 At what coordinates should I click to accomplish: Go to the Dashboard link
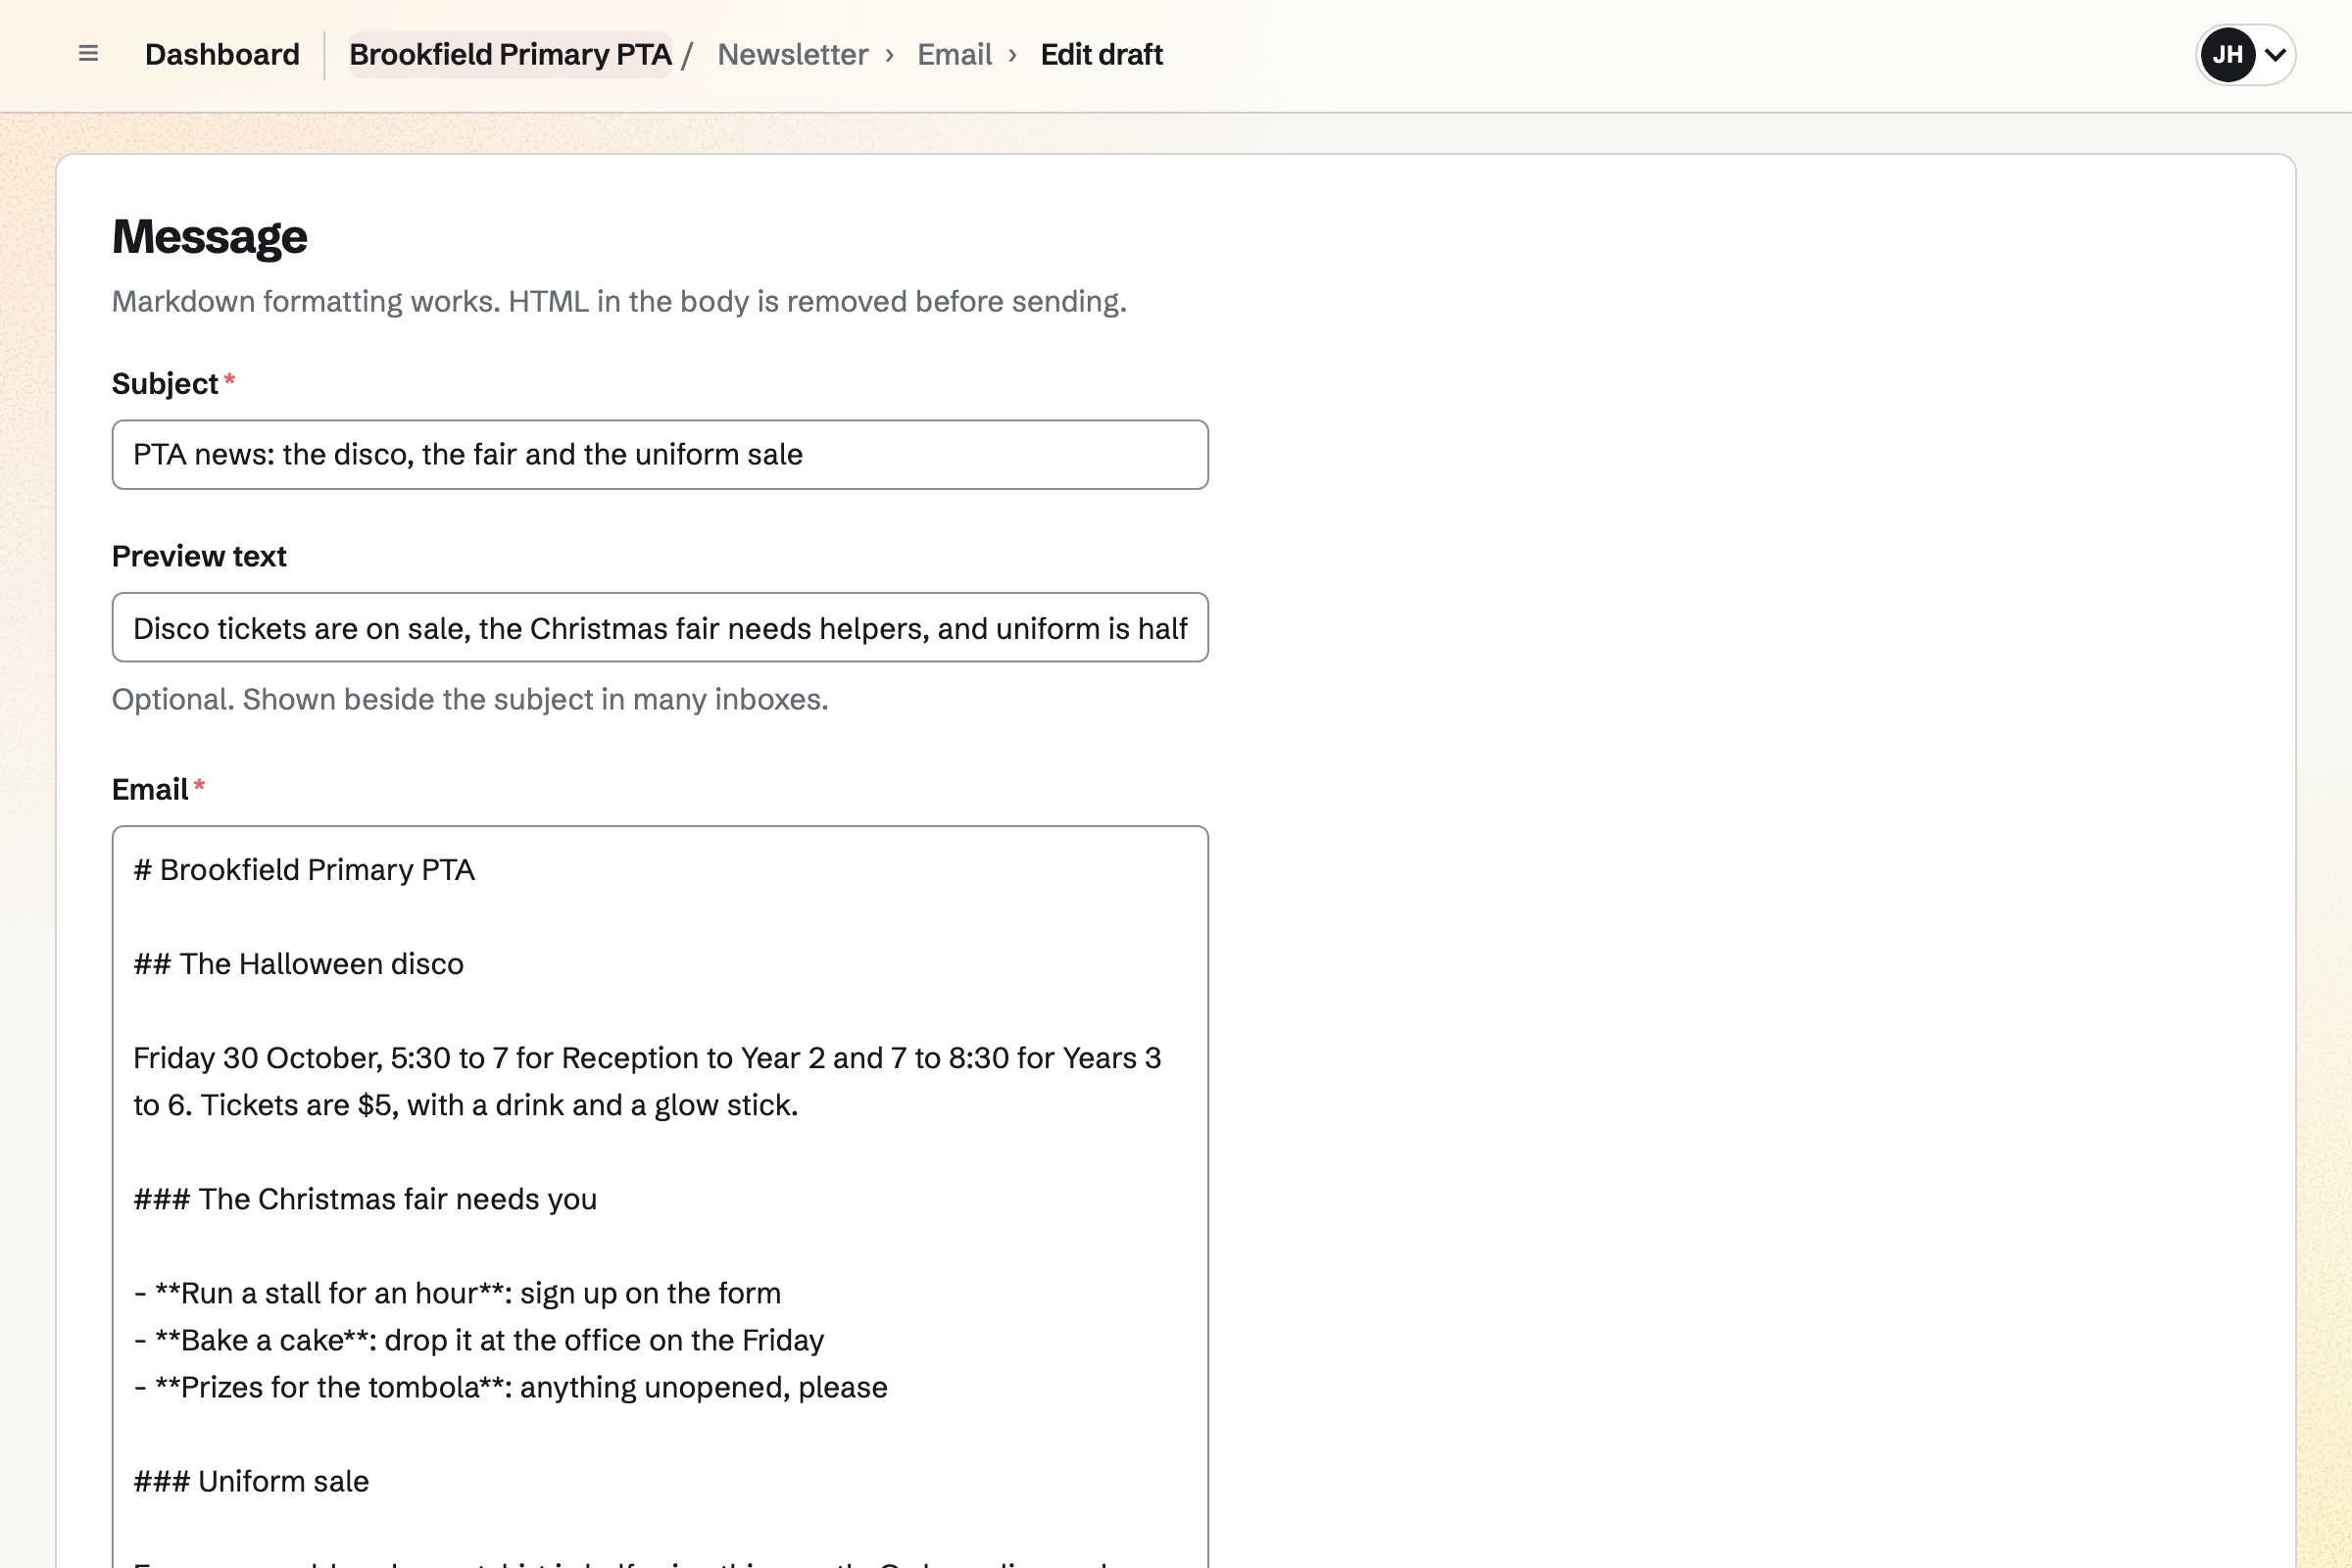pos(222,54)
